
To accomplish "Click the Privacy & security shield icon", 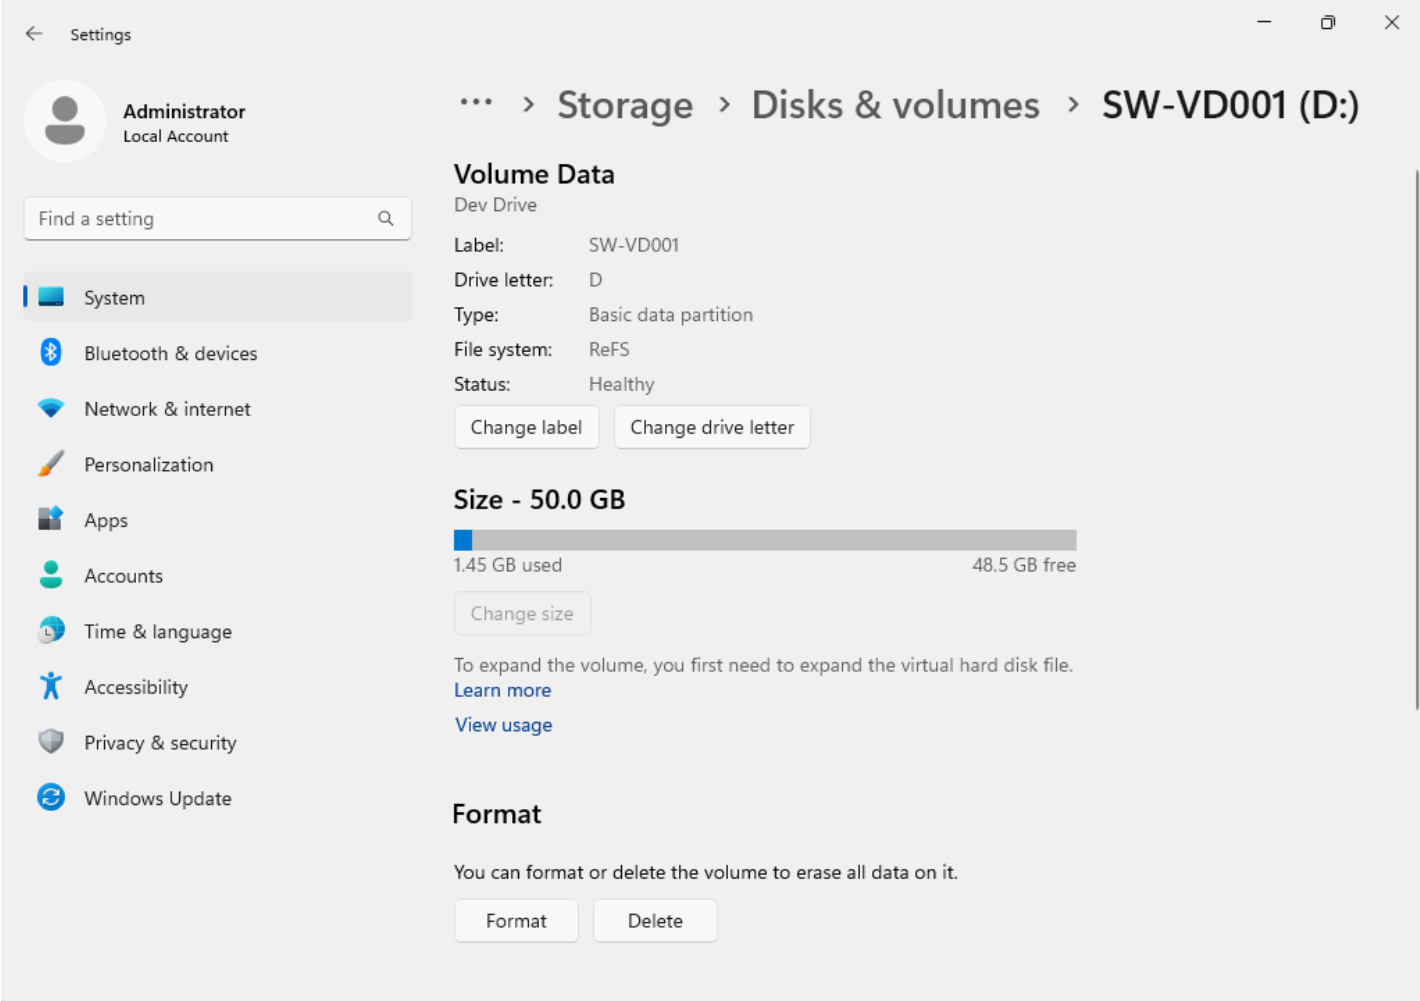I will pyautogui.click(x=51, y=742).
